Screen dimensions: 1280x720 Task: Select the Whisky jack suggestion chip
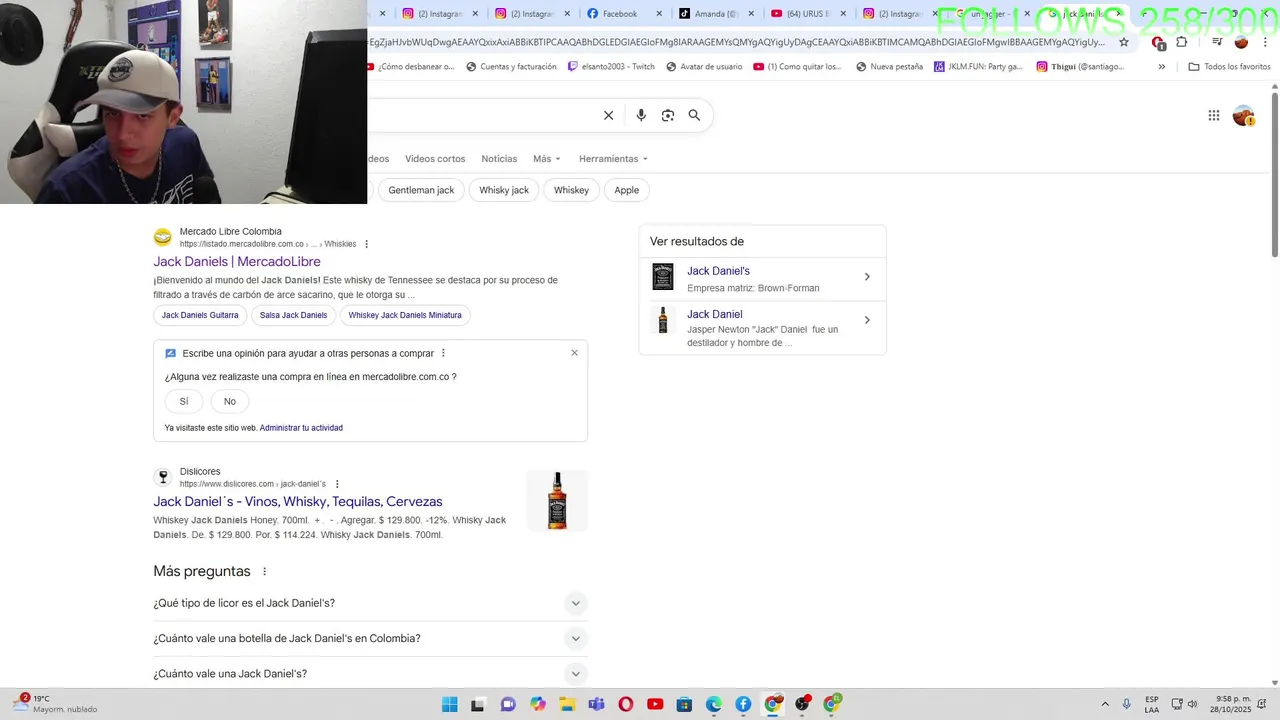(504, 190)
